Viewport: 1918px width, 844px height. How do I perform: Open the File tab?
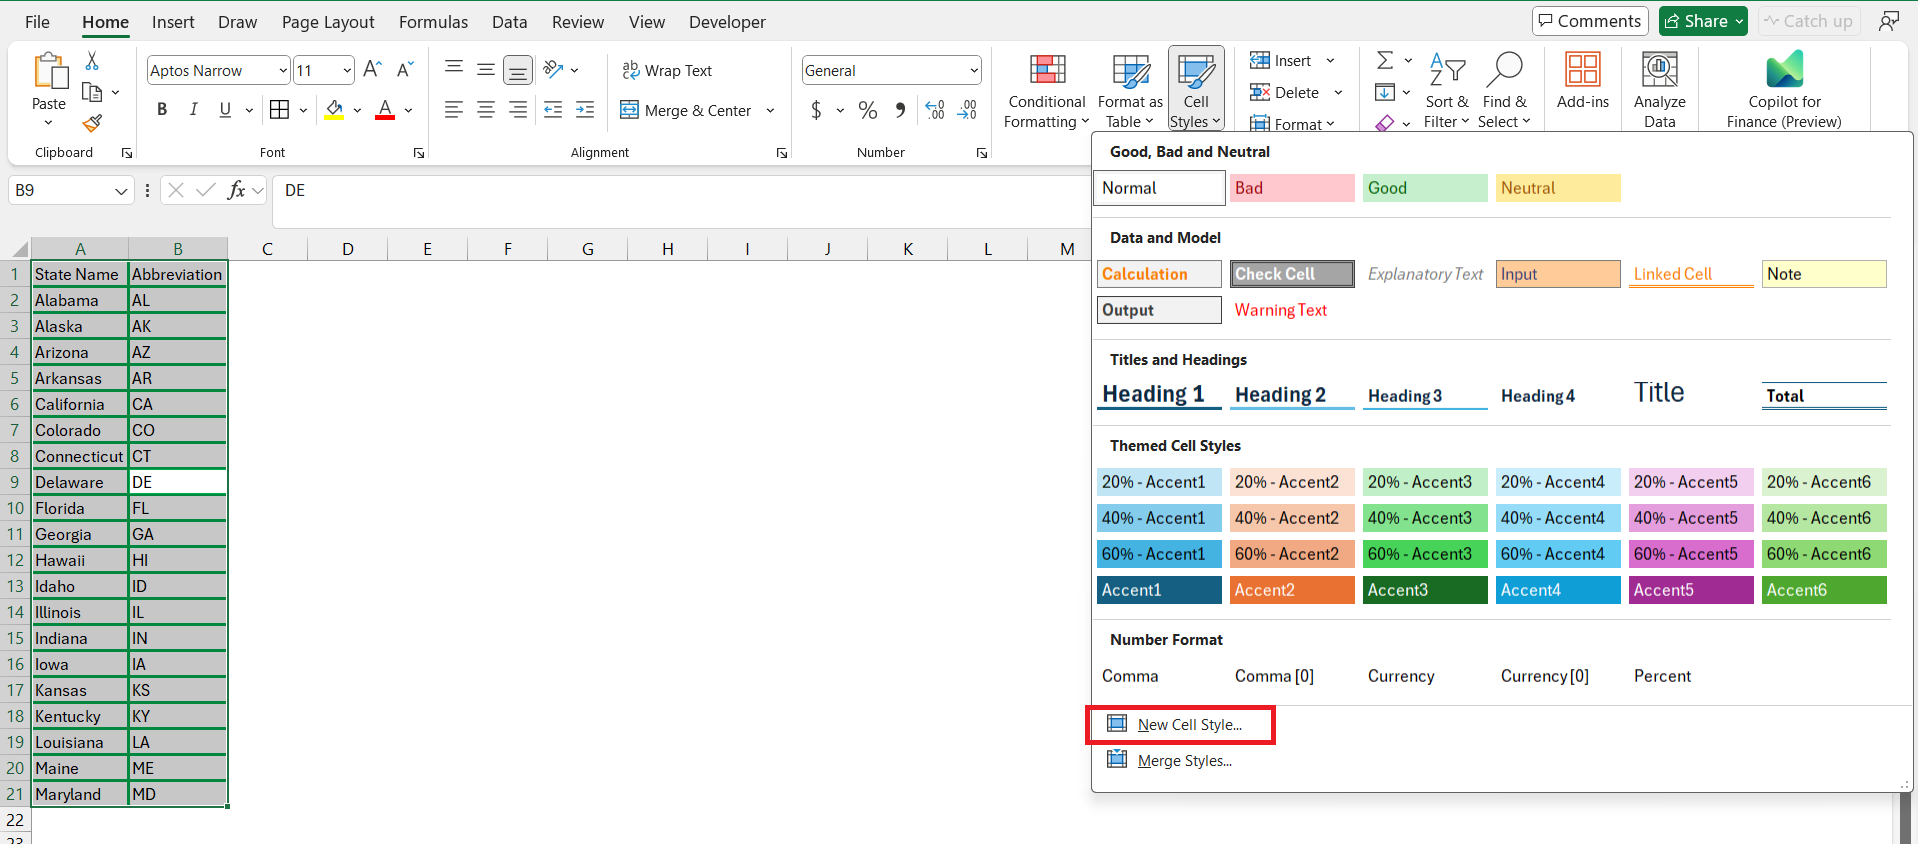(37, 22)
